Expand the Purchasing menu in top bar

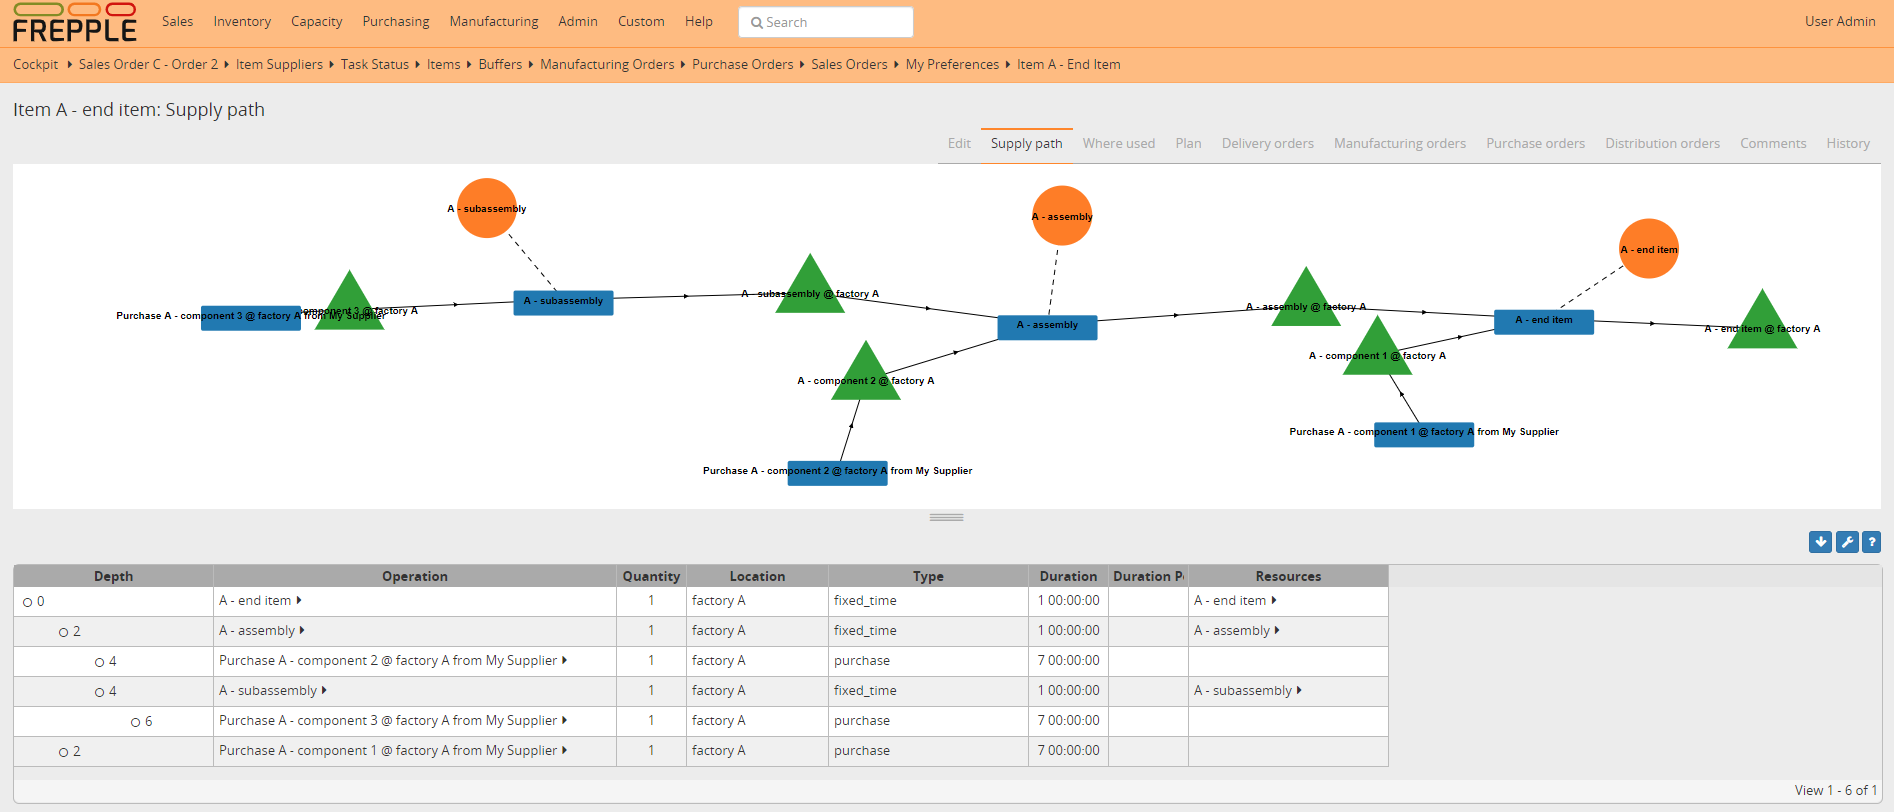pyautogui.click(x=395, y=21)
